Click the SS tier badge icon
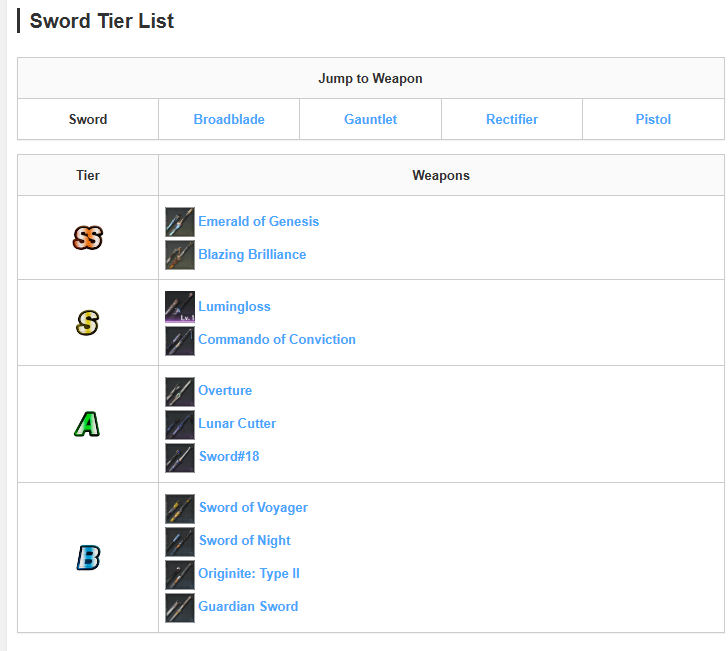 (88, 238)
